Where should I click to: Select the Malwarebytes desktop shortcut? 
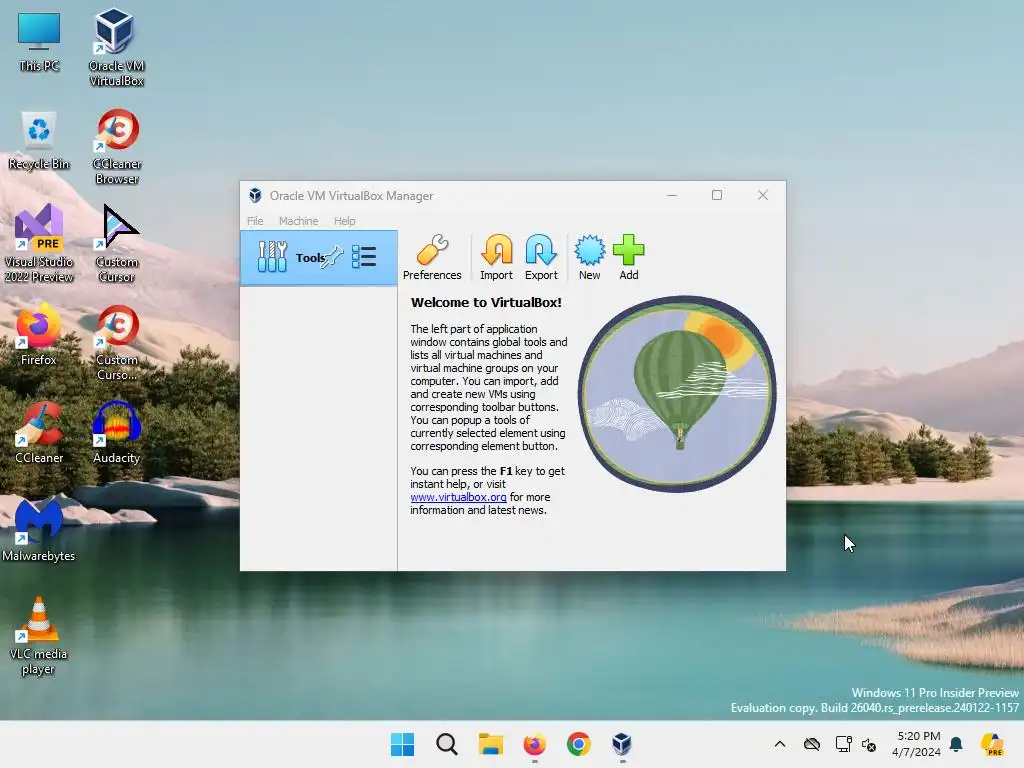(39, 530)
